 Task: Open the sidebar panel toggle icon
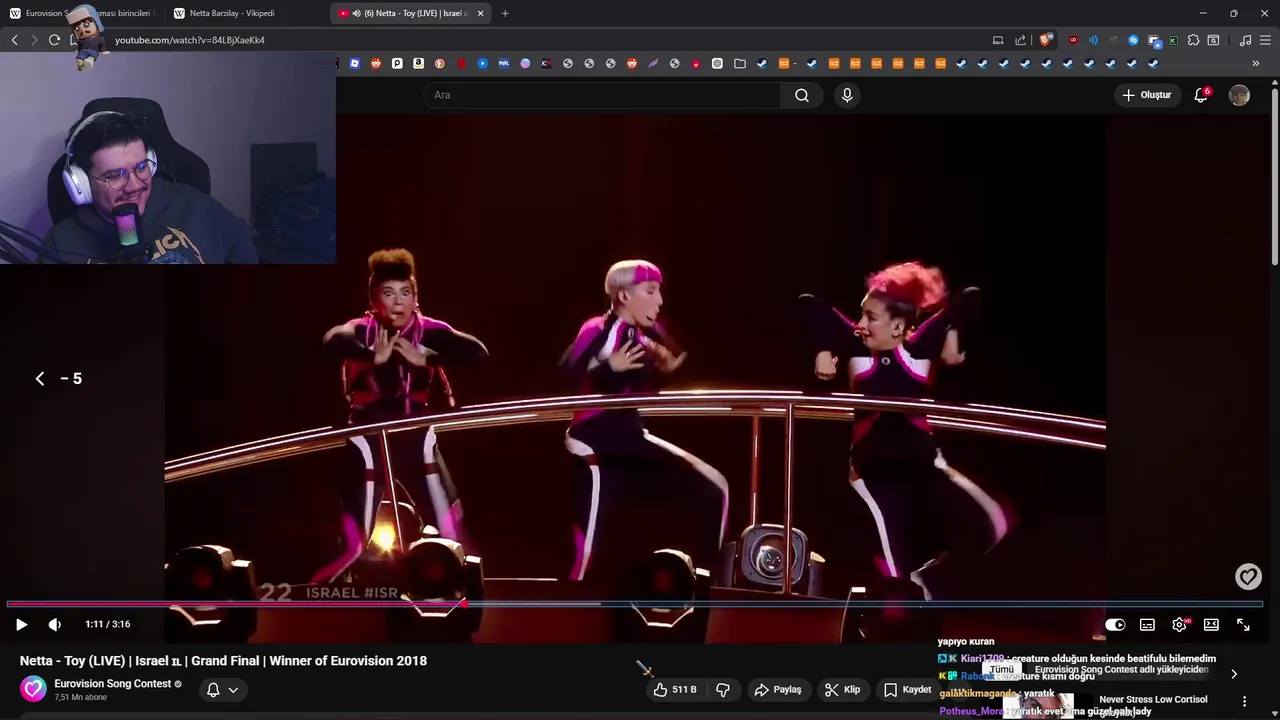[1213, 40]
